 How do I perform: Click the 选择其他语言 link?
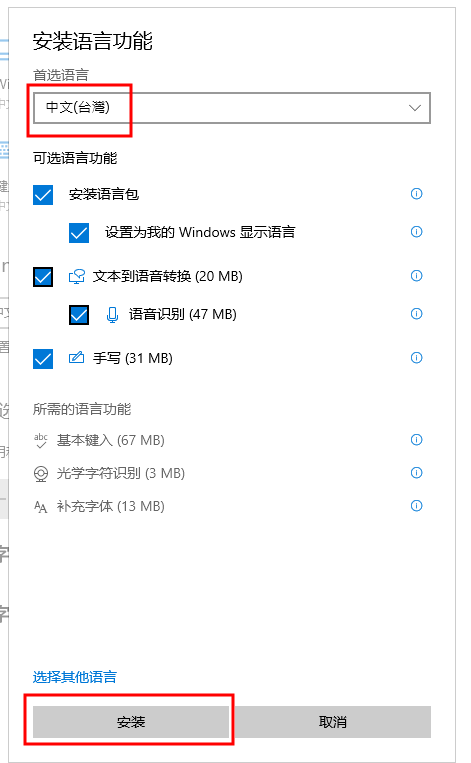(x=74, y=677)
